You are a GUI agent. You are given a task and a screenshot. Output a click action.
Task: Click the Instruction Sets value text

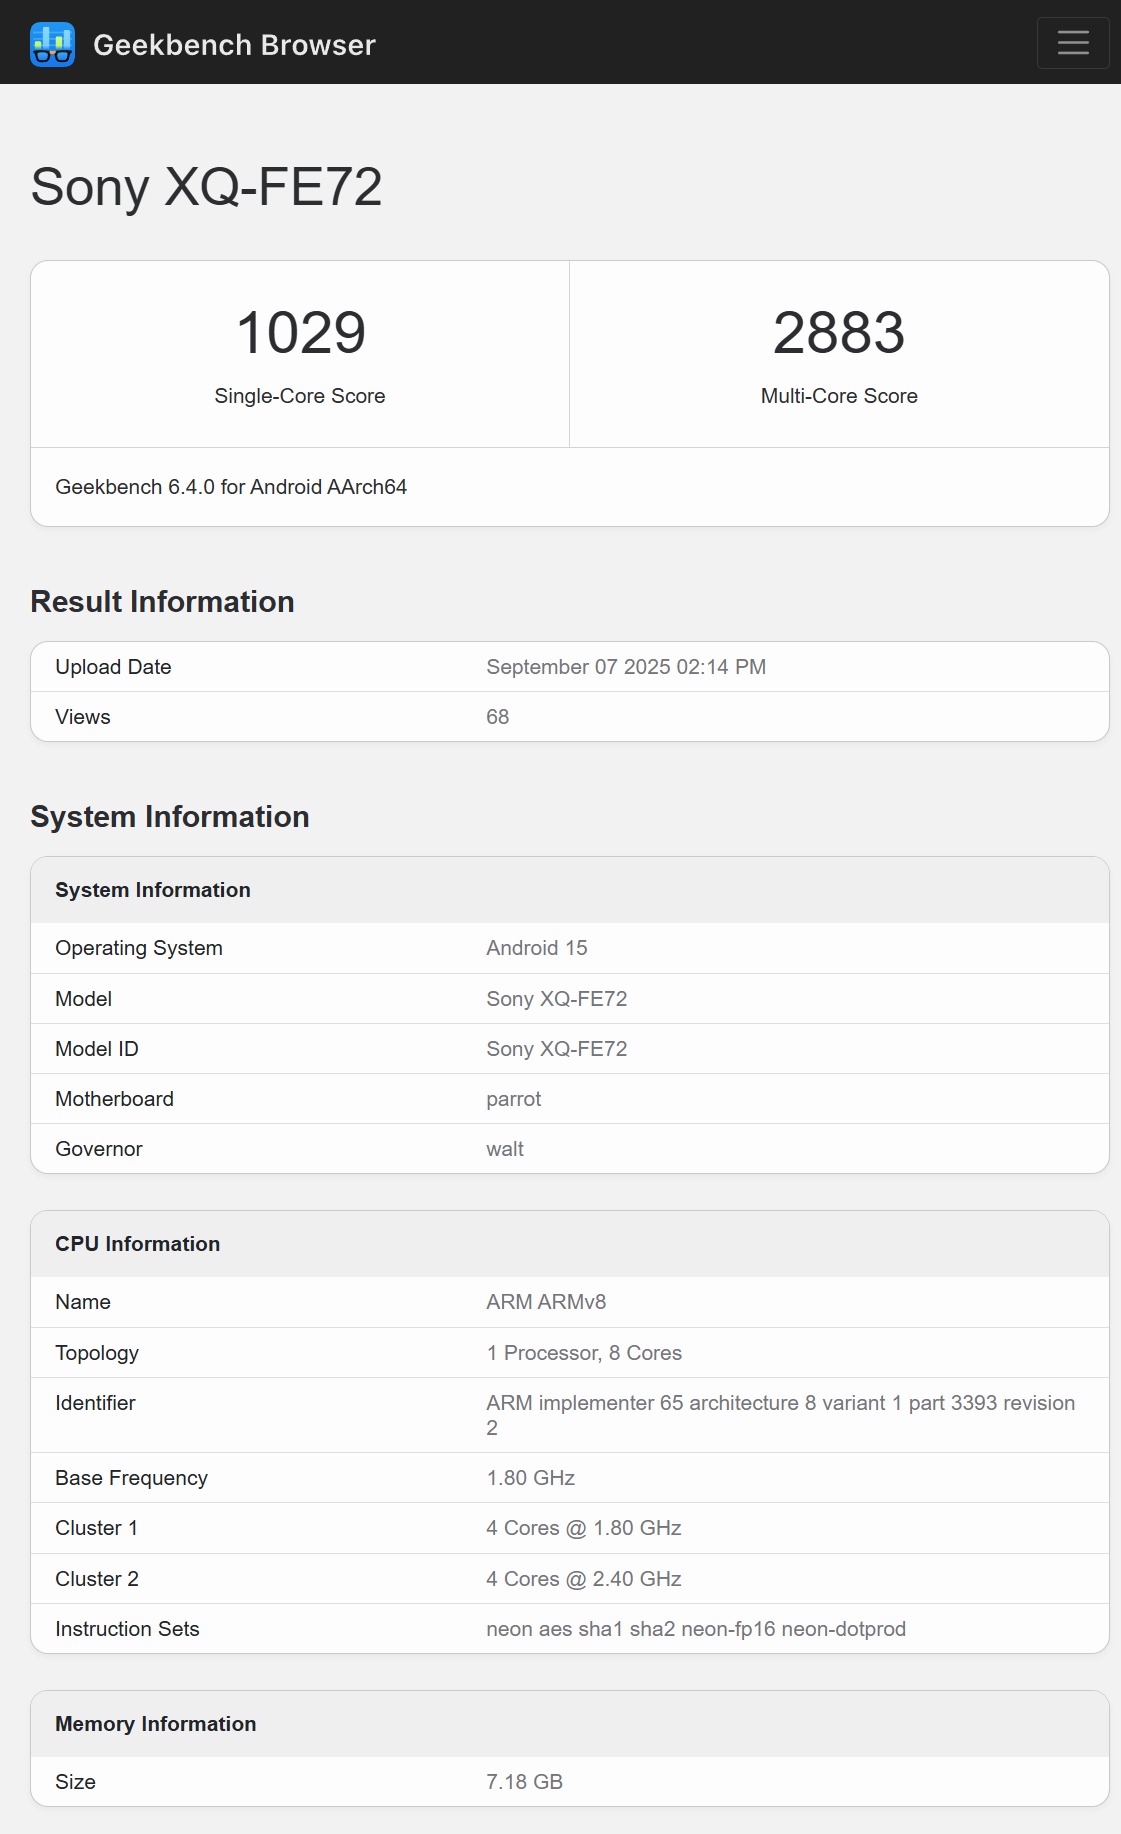pyautogui.click(x=695, y=1629)
